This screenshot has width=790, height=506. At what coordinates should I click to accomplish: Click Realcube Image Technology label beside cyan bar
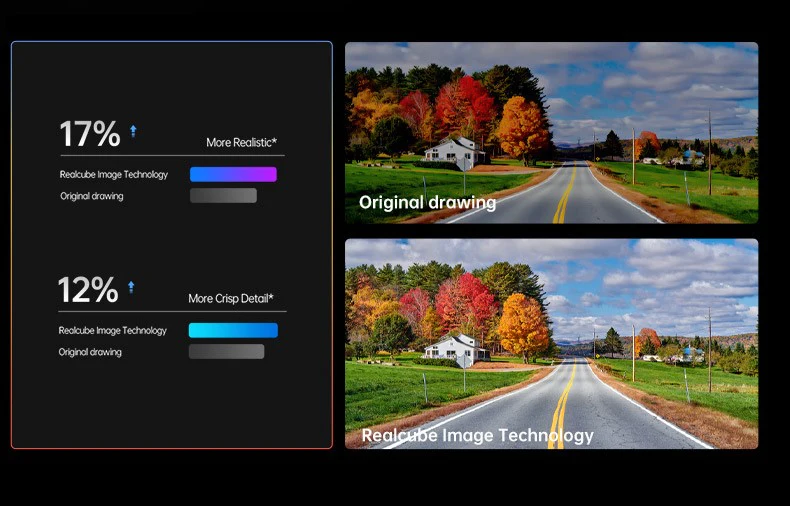(x=112, y=331)
